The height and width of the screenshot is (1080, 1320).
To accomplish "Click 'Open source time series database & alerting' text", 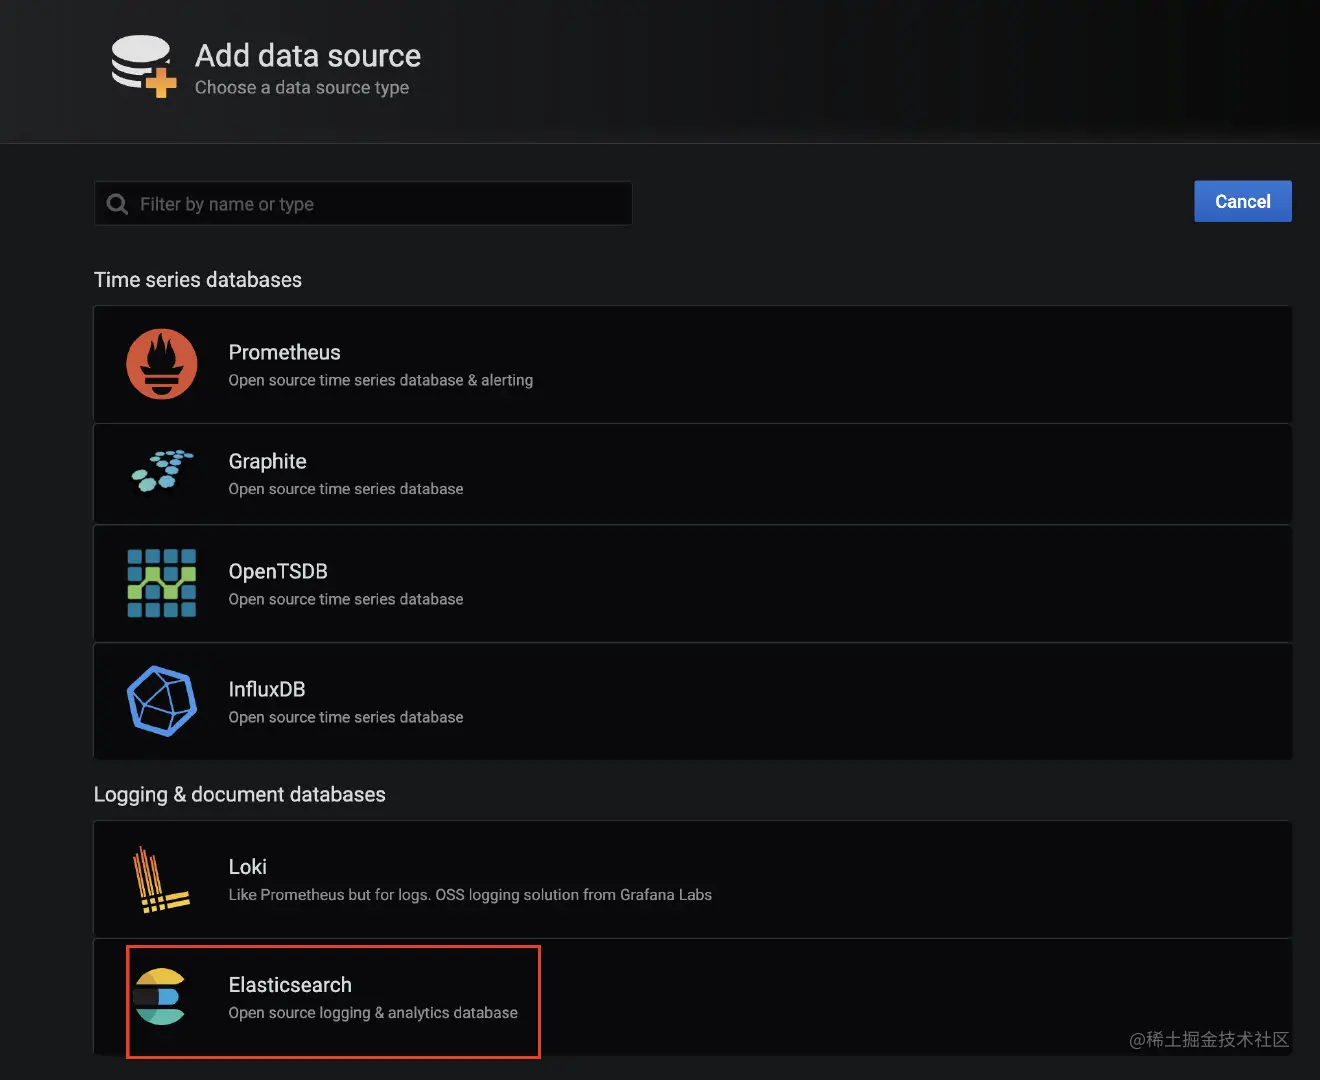I will (381, 380).
